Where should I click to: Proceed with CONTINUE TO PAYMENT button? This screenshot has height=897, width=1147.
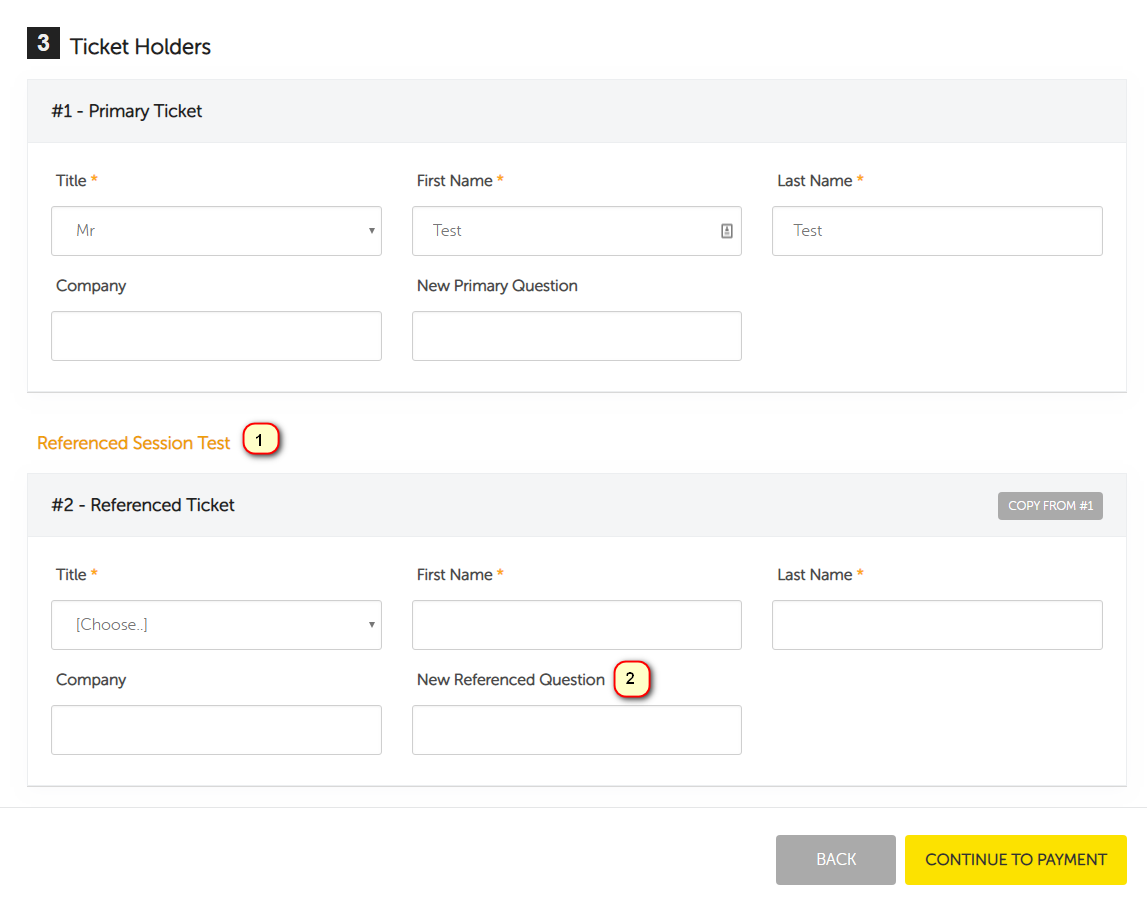click(1016, 860)
